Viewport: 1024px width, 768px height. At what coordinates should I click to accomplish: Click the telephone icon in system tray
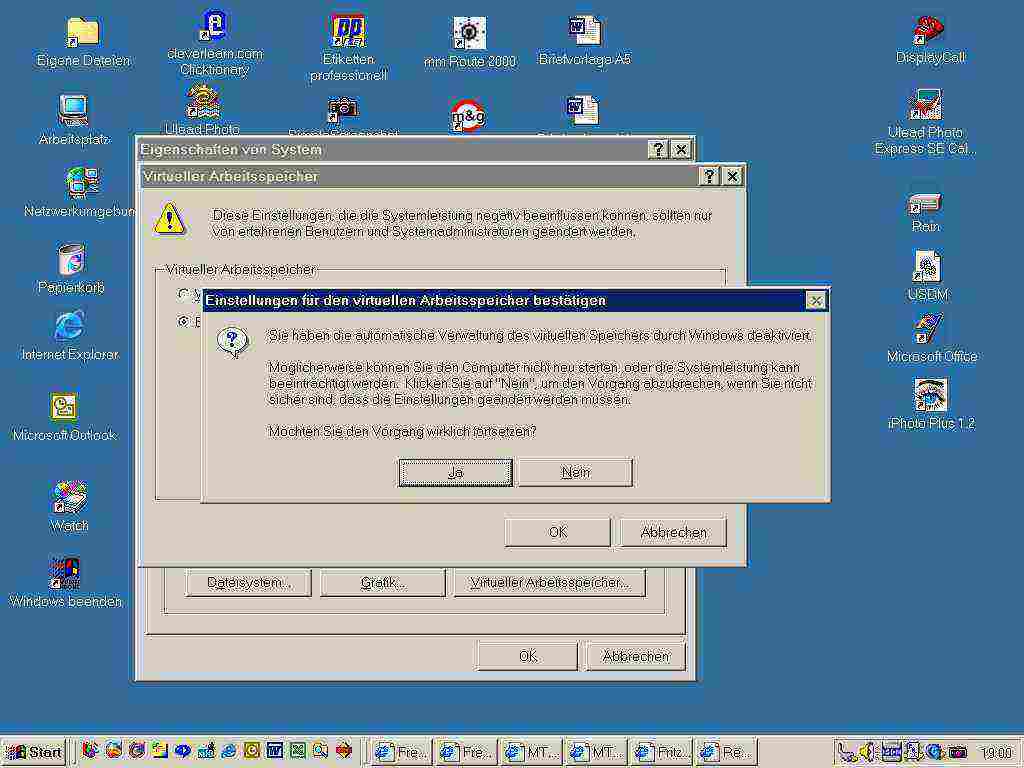[848, 752]
